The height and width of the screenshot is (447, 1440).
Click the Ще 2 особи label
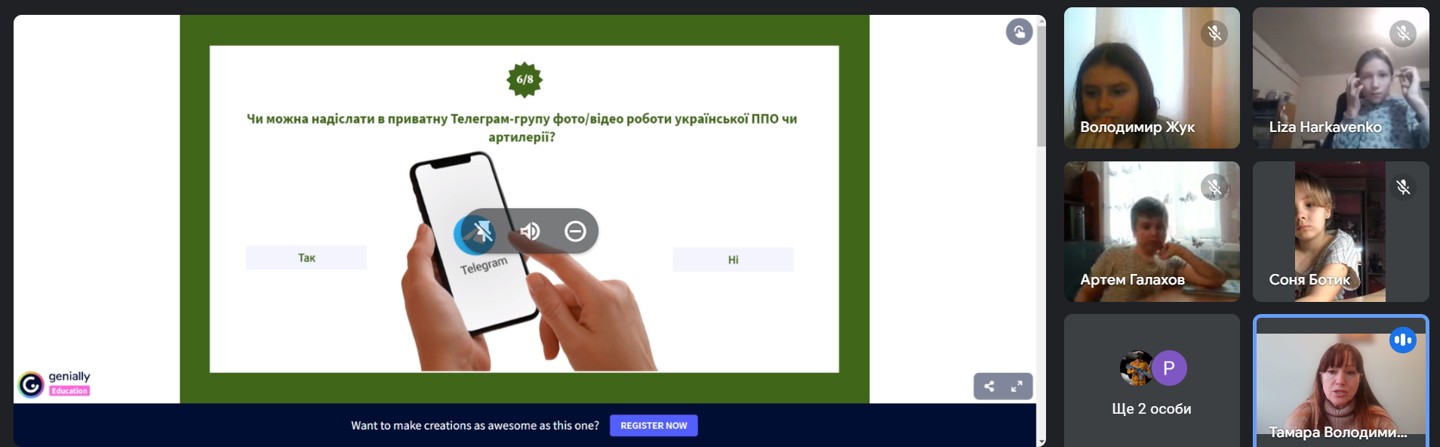[1151, 409]
